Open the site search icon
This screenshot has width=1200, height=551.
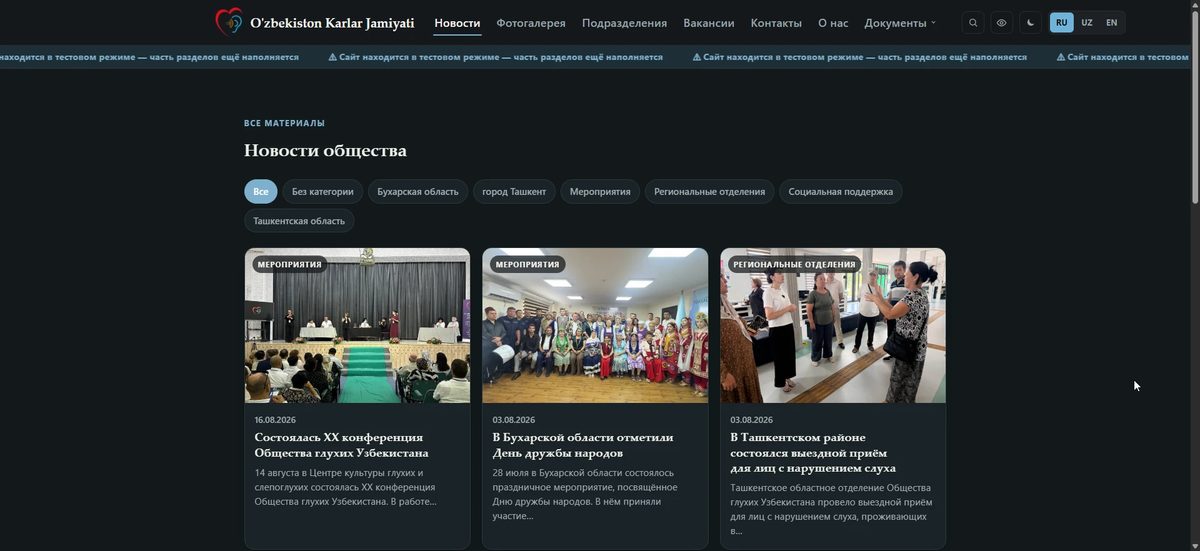coord(973,22)
